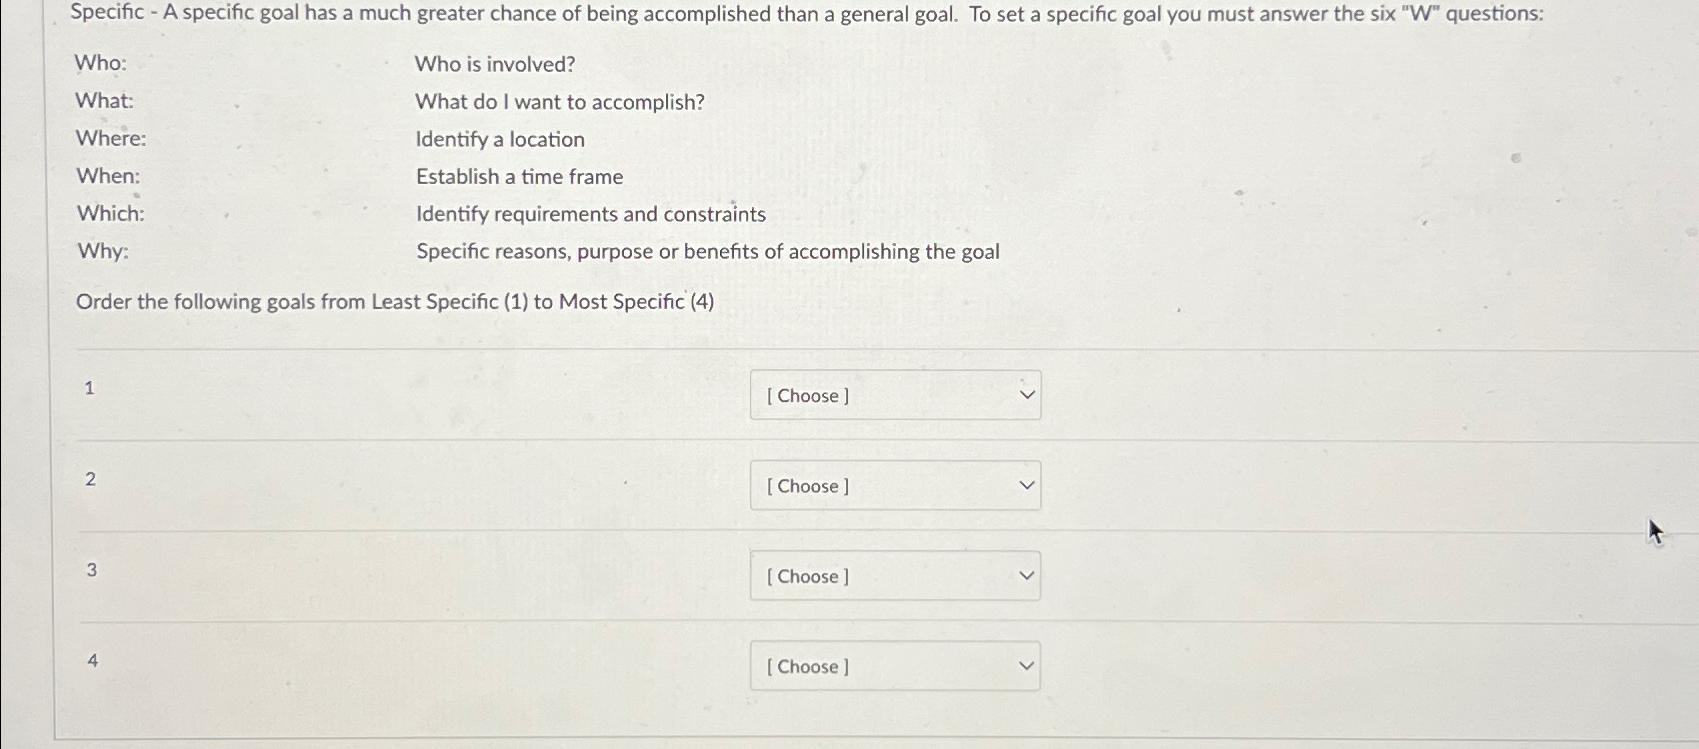Open the [ Choose ] dropdown for item 1
This screenshot has height=749, width=1699.
[x=894, y=395]
